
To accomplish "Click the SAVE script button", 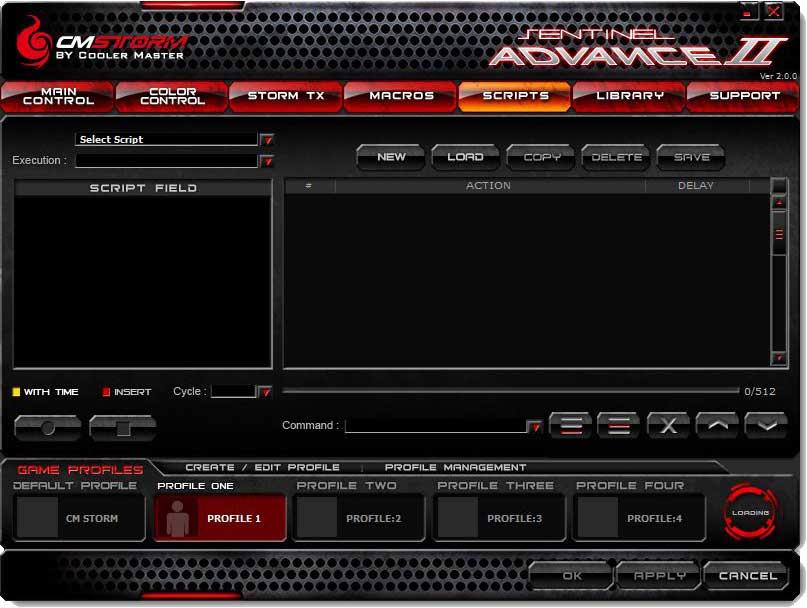I will [x=691, y=157].
